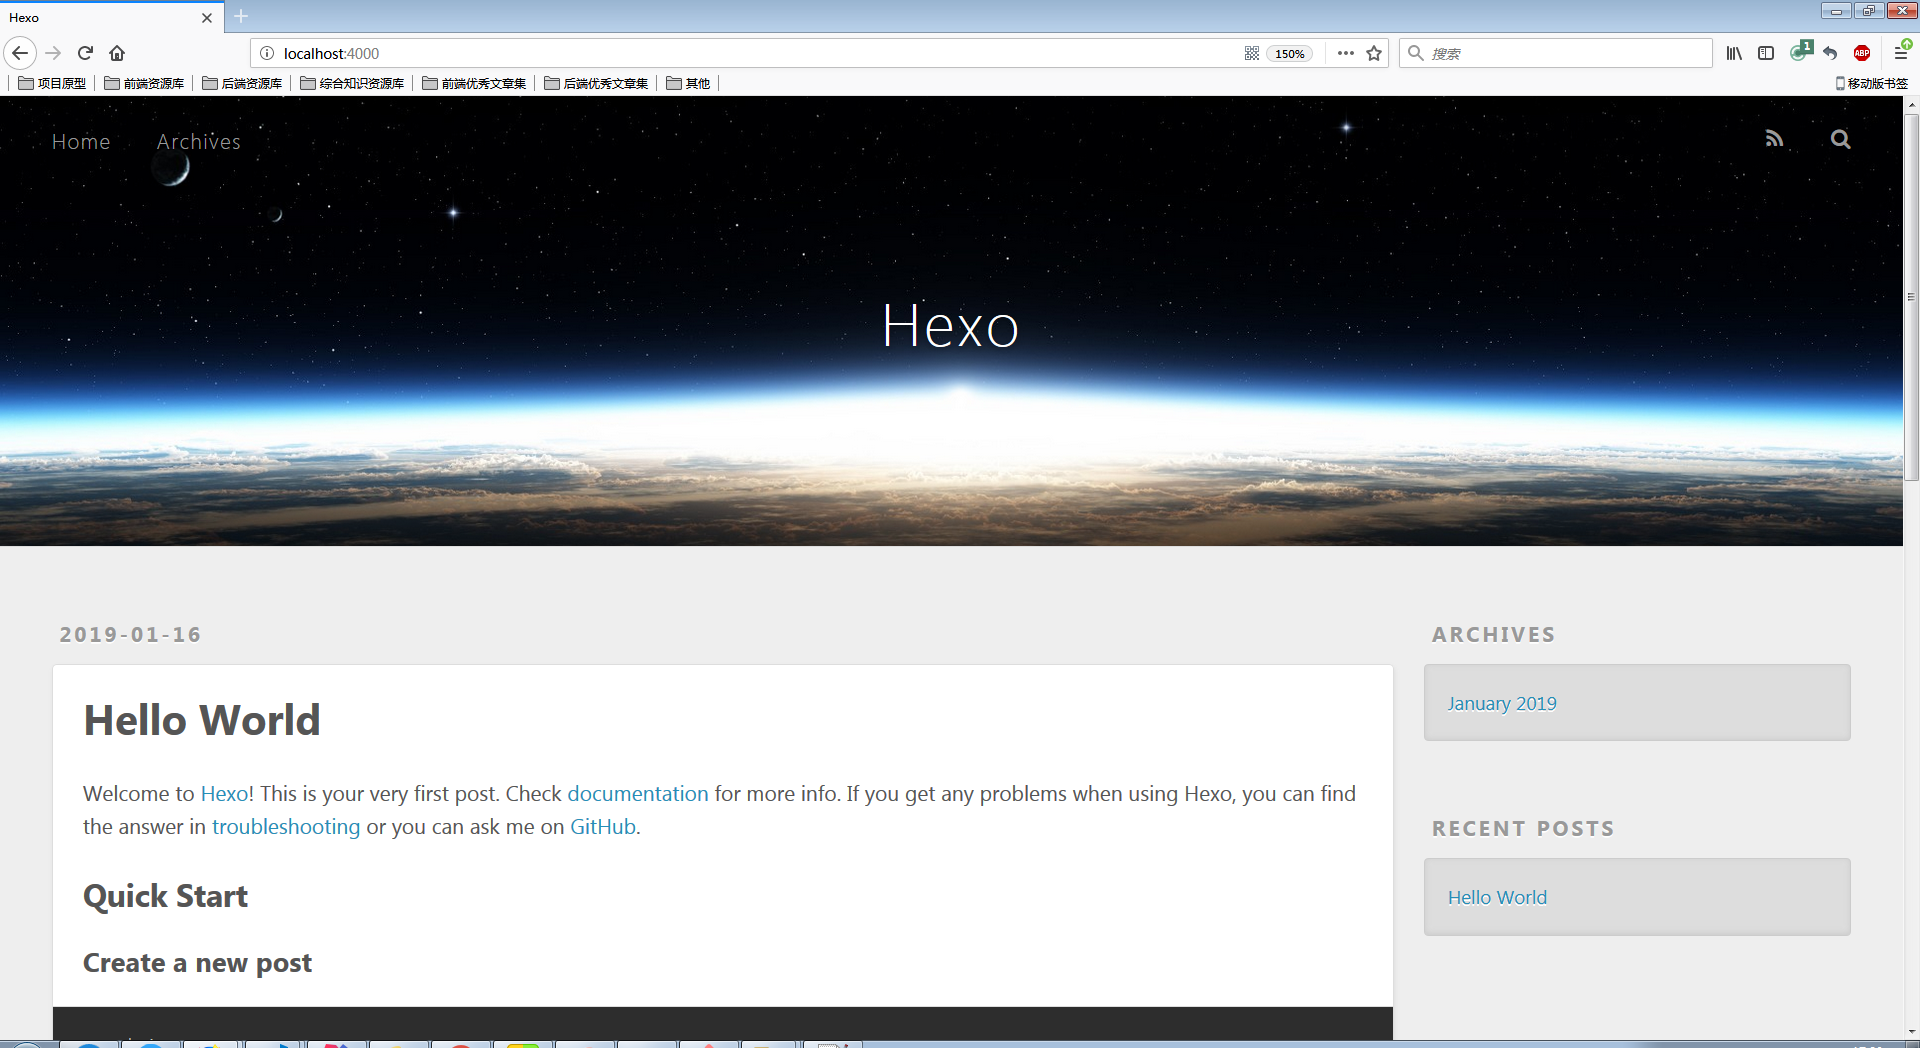This screenshot has width=1920, height=1048.
Task: Open the 前端优秀文章集 bookmark folder
Action: click(x=474, y=83)
